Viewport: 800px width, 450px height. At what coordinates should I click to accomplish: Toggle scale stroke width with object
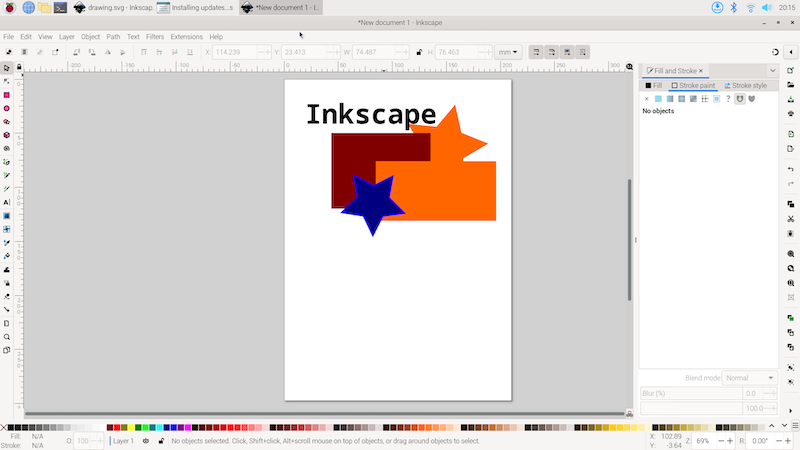point(536,52)
